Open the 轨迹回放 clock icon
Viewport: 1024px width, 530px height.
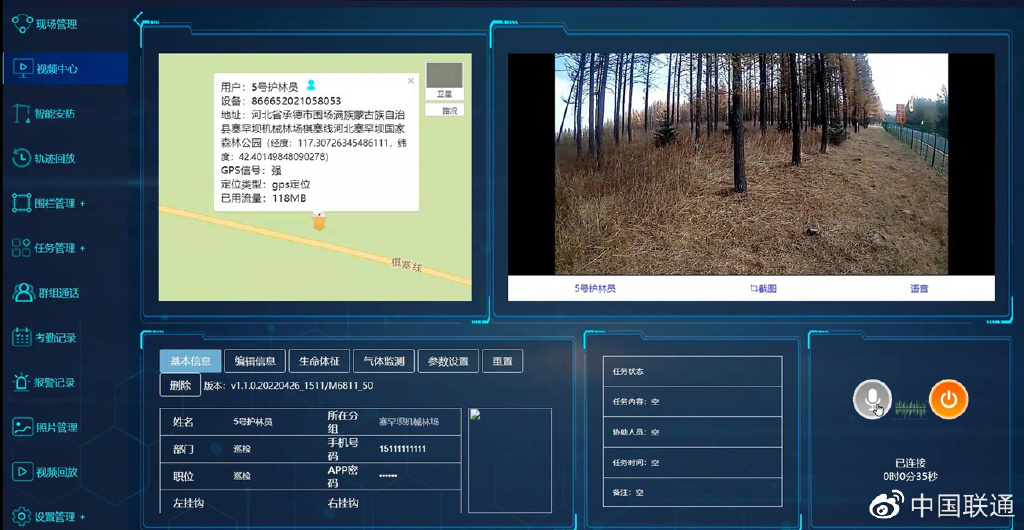[22, 158]
